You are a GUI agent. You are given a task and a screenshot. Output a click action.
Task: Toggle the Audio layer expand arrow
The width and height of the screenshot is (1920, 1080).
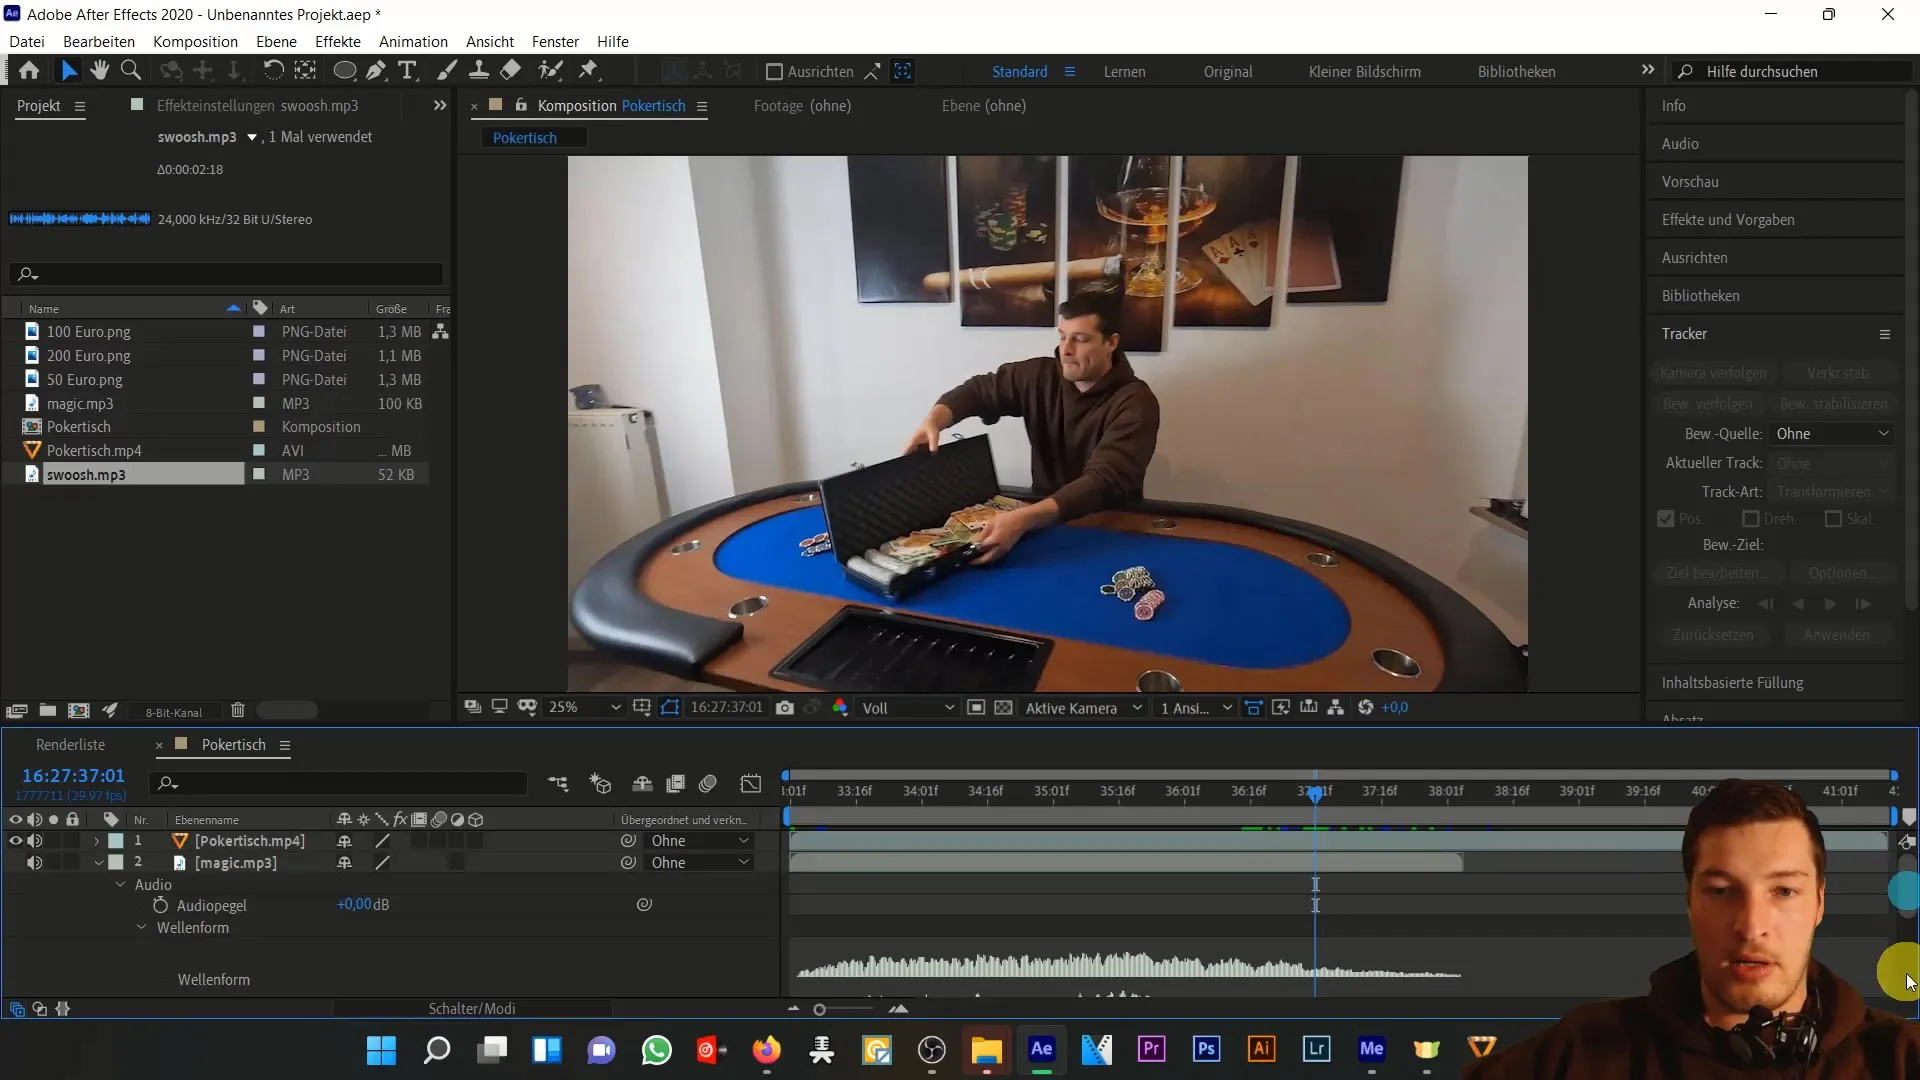point(120,884)
